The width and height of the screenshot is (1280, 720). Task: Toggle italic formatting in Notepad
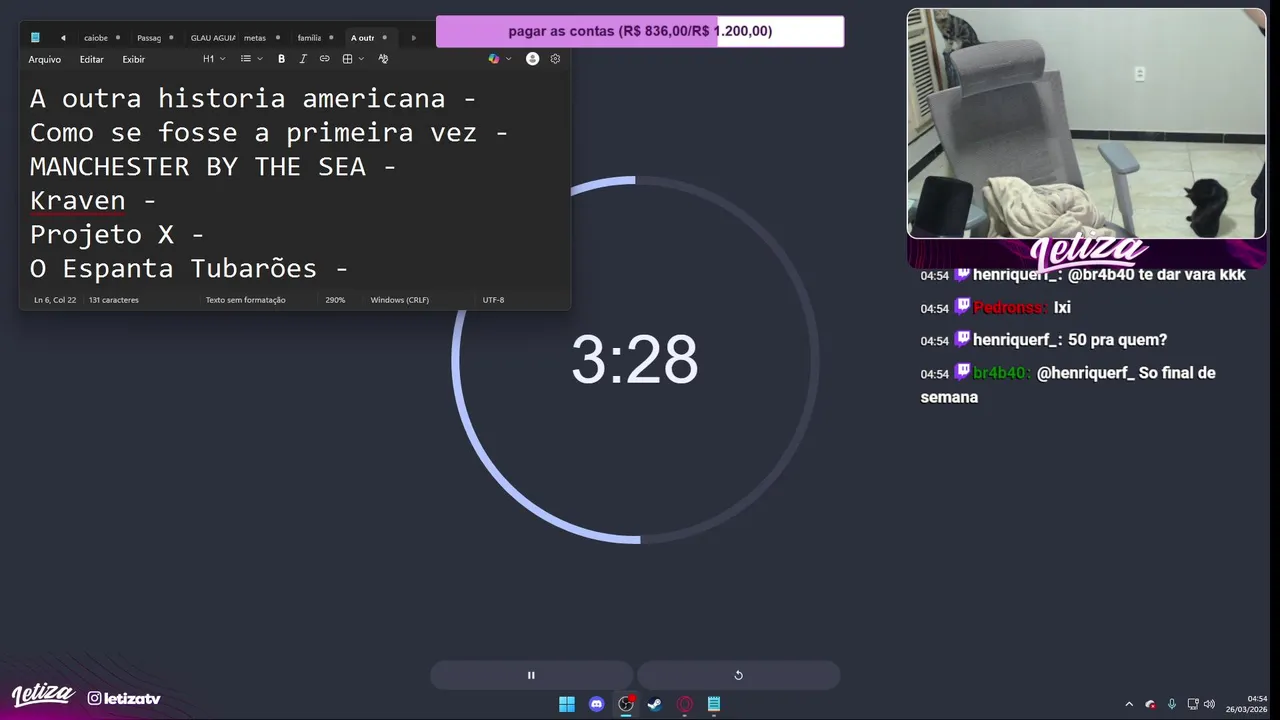click(x=303, y=59)
